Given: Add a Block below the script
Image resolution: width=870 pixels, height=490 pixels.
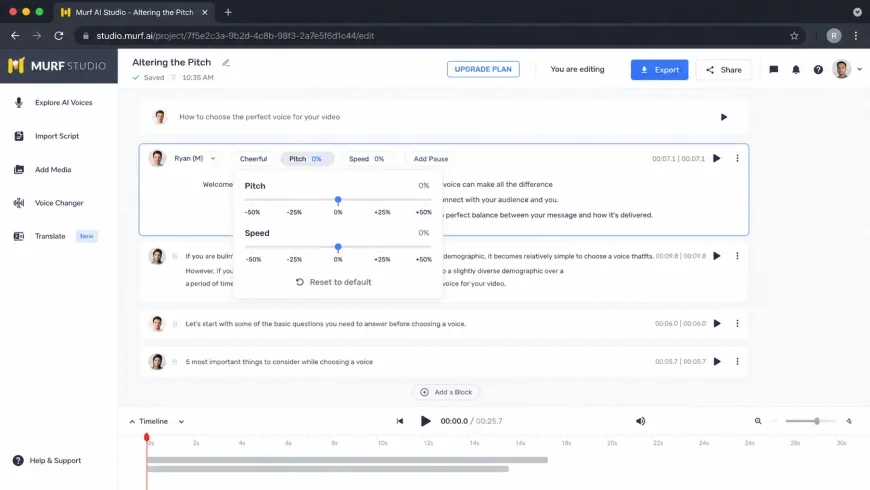Looking at the screenshot, I should [x=446, y=392].
